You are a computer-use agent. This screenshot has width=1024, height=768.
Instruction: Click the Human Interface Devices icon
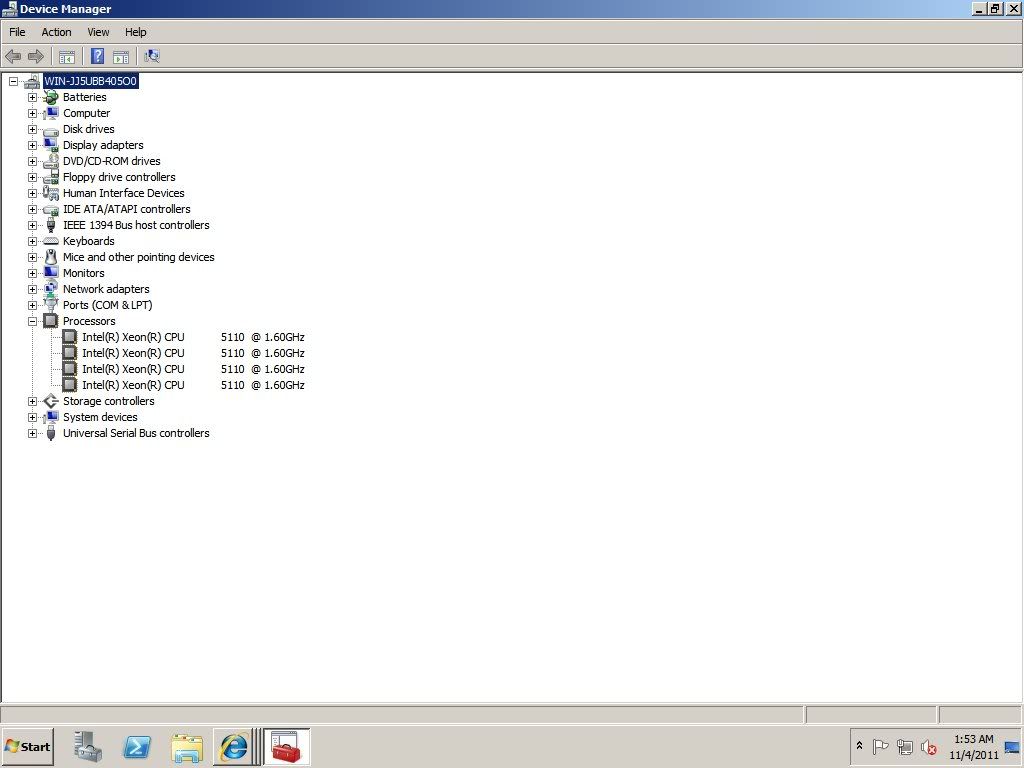coord(50,193)
